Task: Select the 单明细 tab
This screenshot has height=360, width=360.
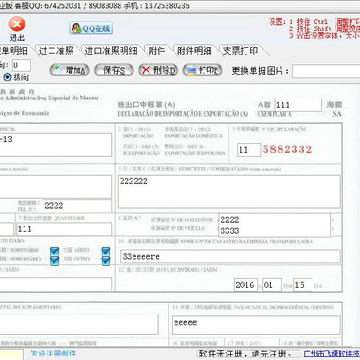Action: pyautogui.click(x=15, y=51)
